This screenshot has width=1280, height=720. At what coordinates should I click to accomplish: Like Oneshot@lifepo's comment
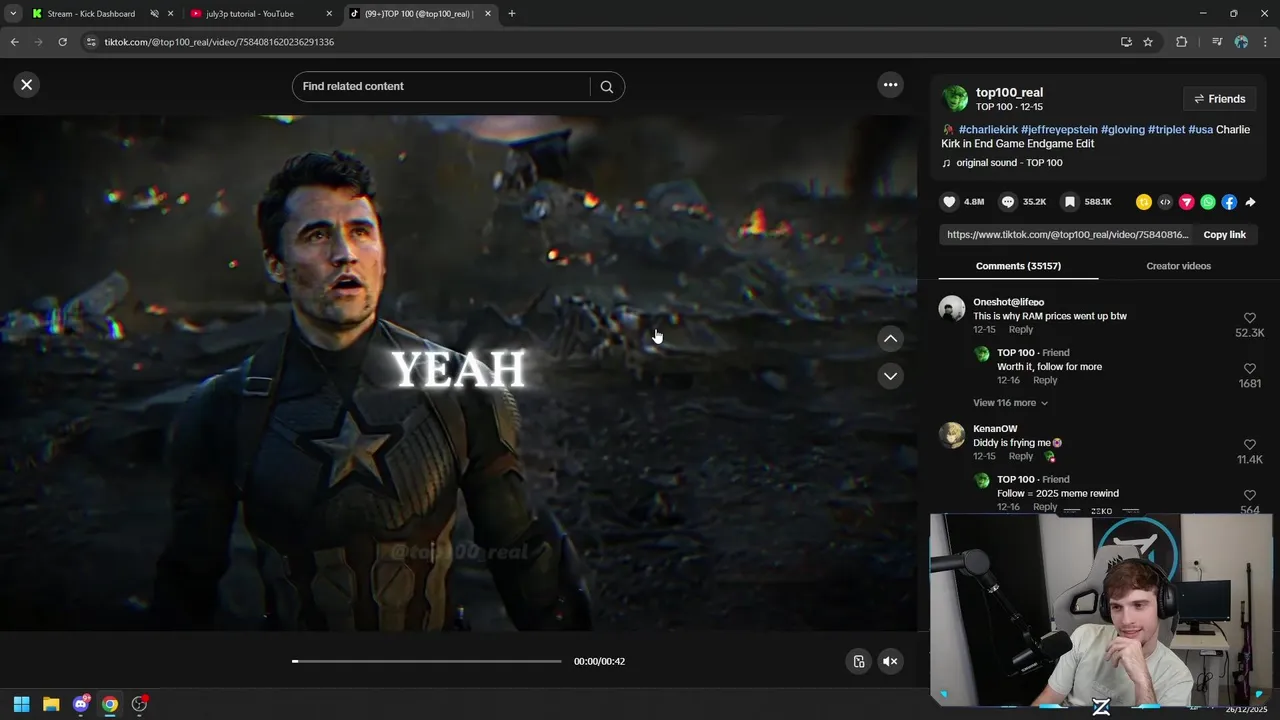coord(1250,318)
